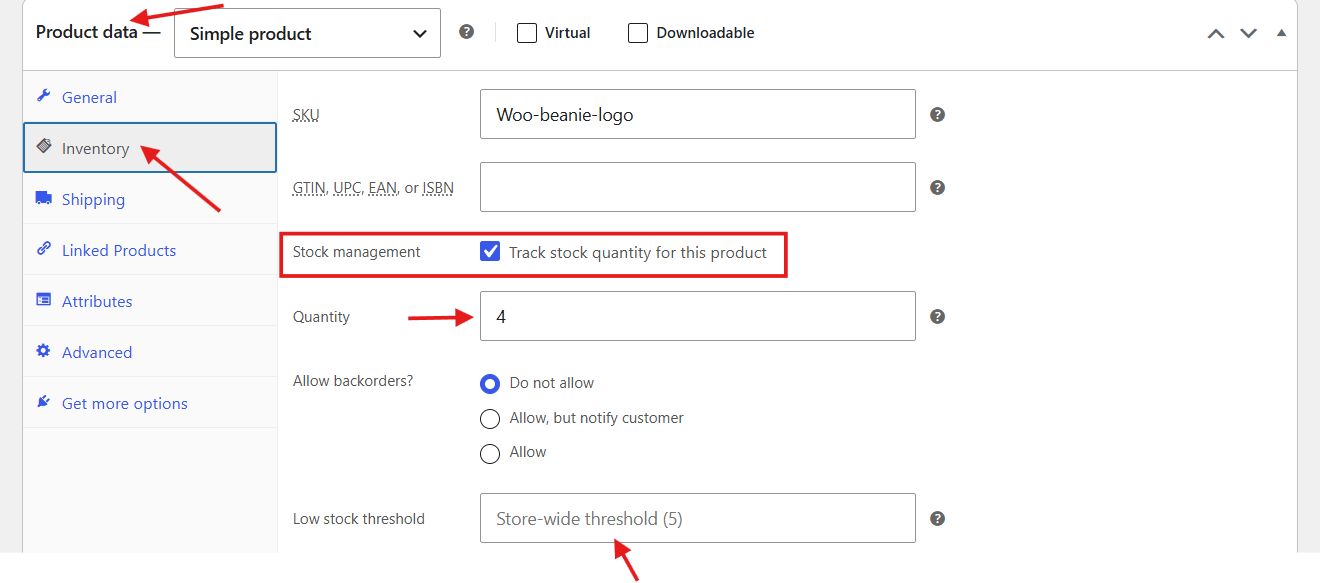The image size is (1320, 583).
Task: Select Allow, but notify customer option
Action: 490,418
